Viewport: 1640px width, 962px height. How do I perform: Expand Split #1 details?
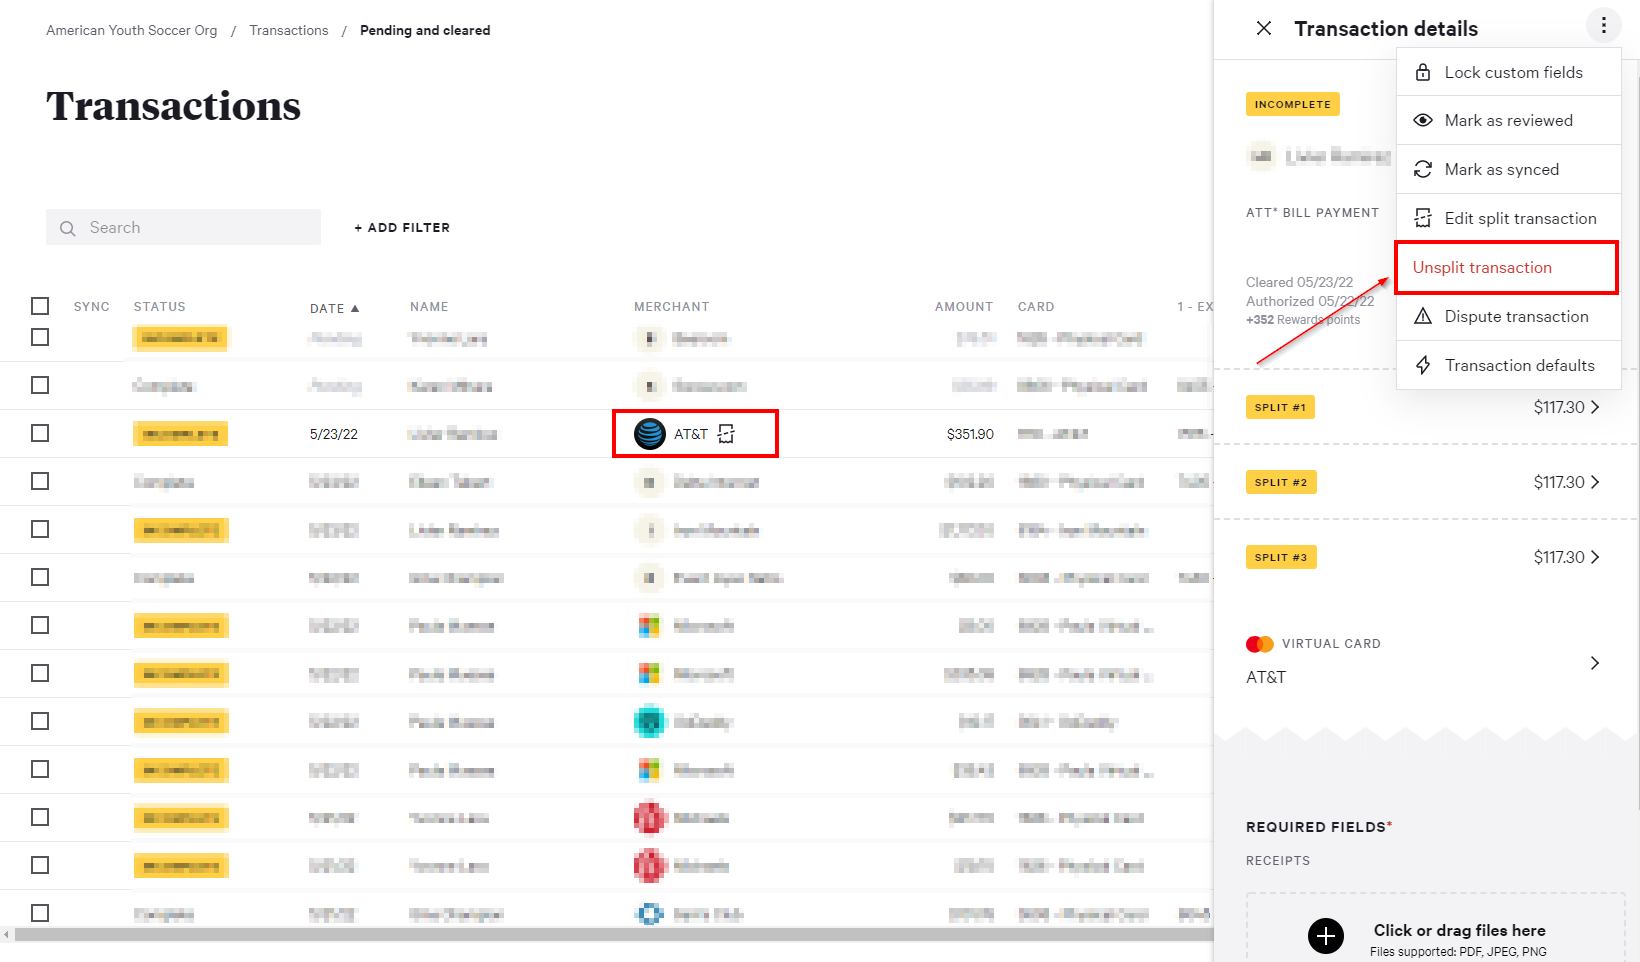(1594, 407)
